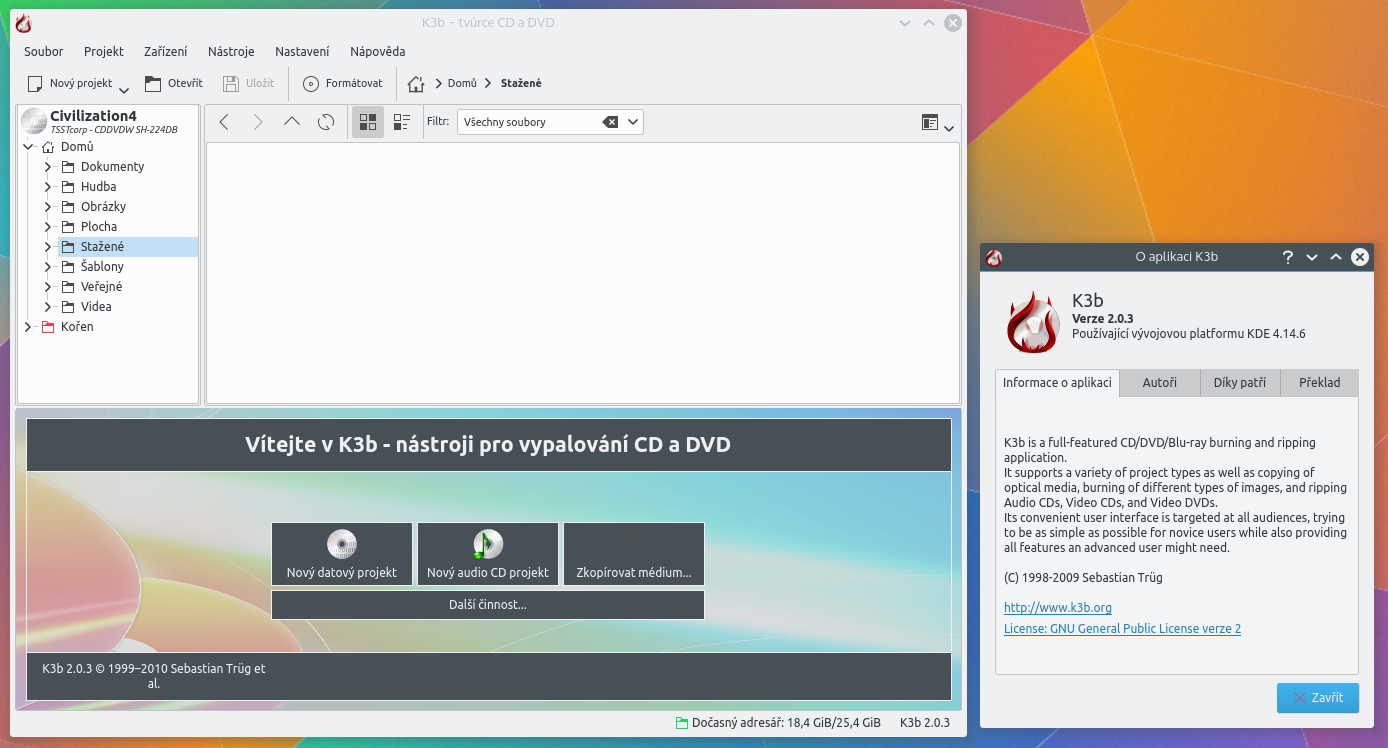Open the Všechny soubory filter dropdown
The image size is (1388, 748).
tap(633, 122)
